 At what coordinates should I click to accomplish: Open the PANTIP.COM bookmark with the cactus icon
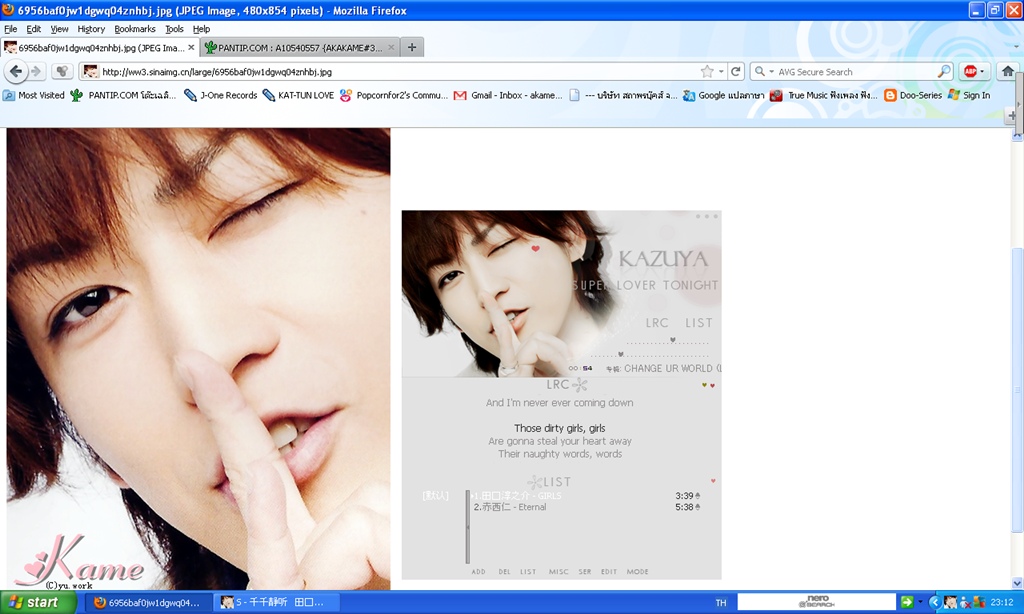(123, 95)
